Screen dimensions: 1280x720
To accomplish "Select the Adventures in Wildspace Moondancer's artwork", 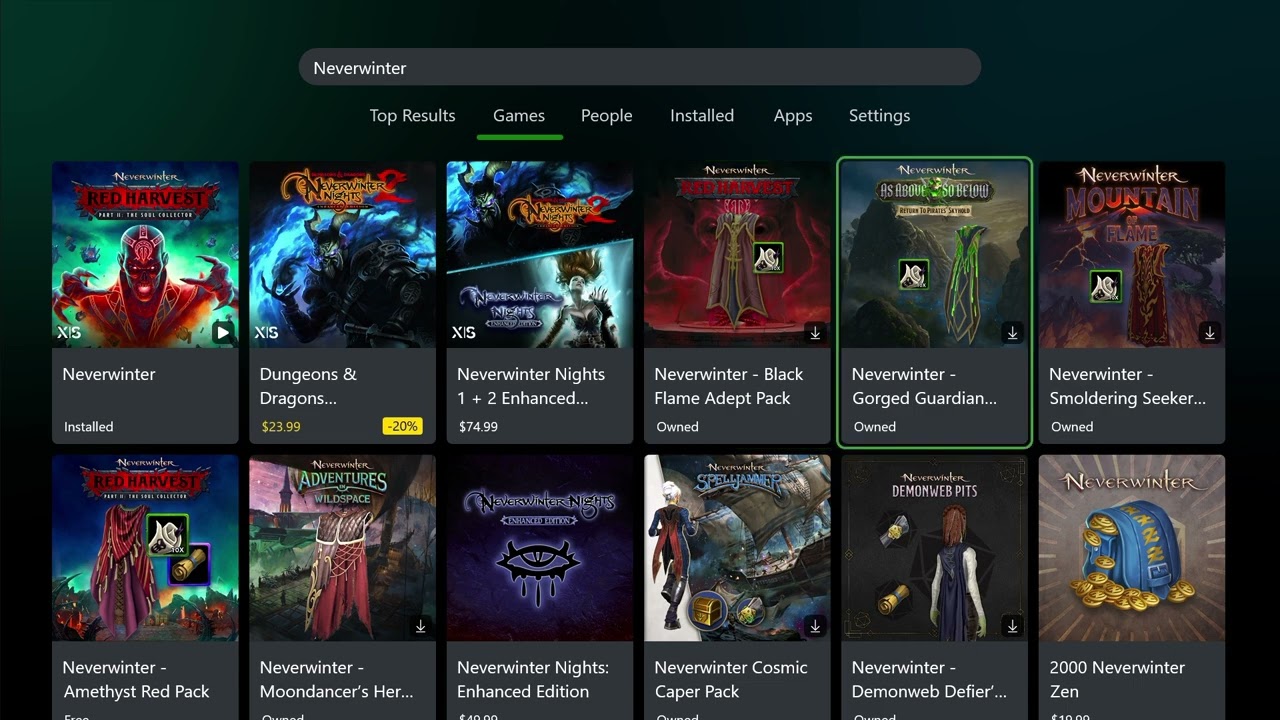I will pos(343,548).
